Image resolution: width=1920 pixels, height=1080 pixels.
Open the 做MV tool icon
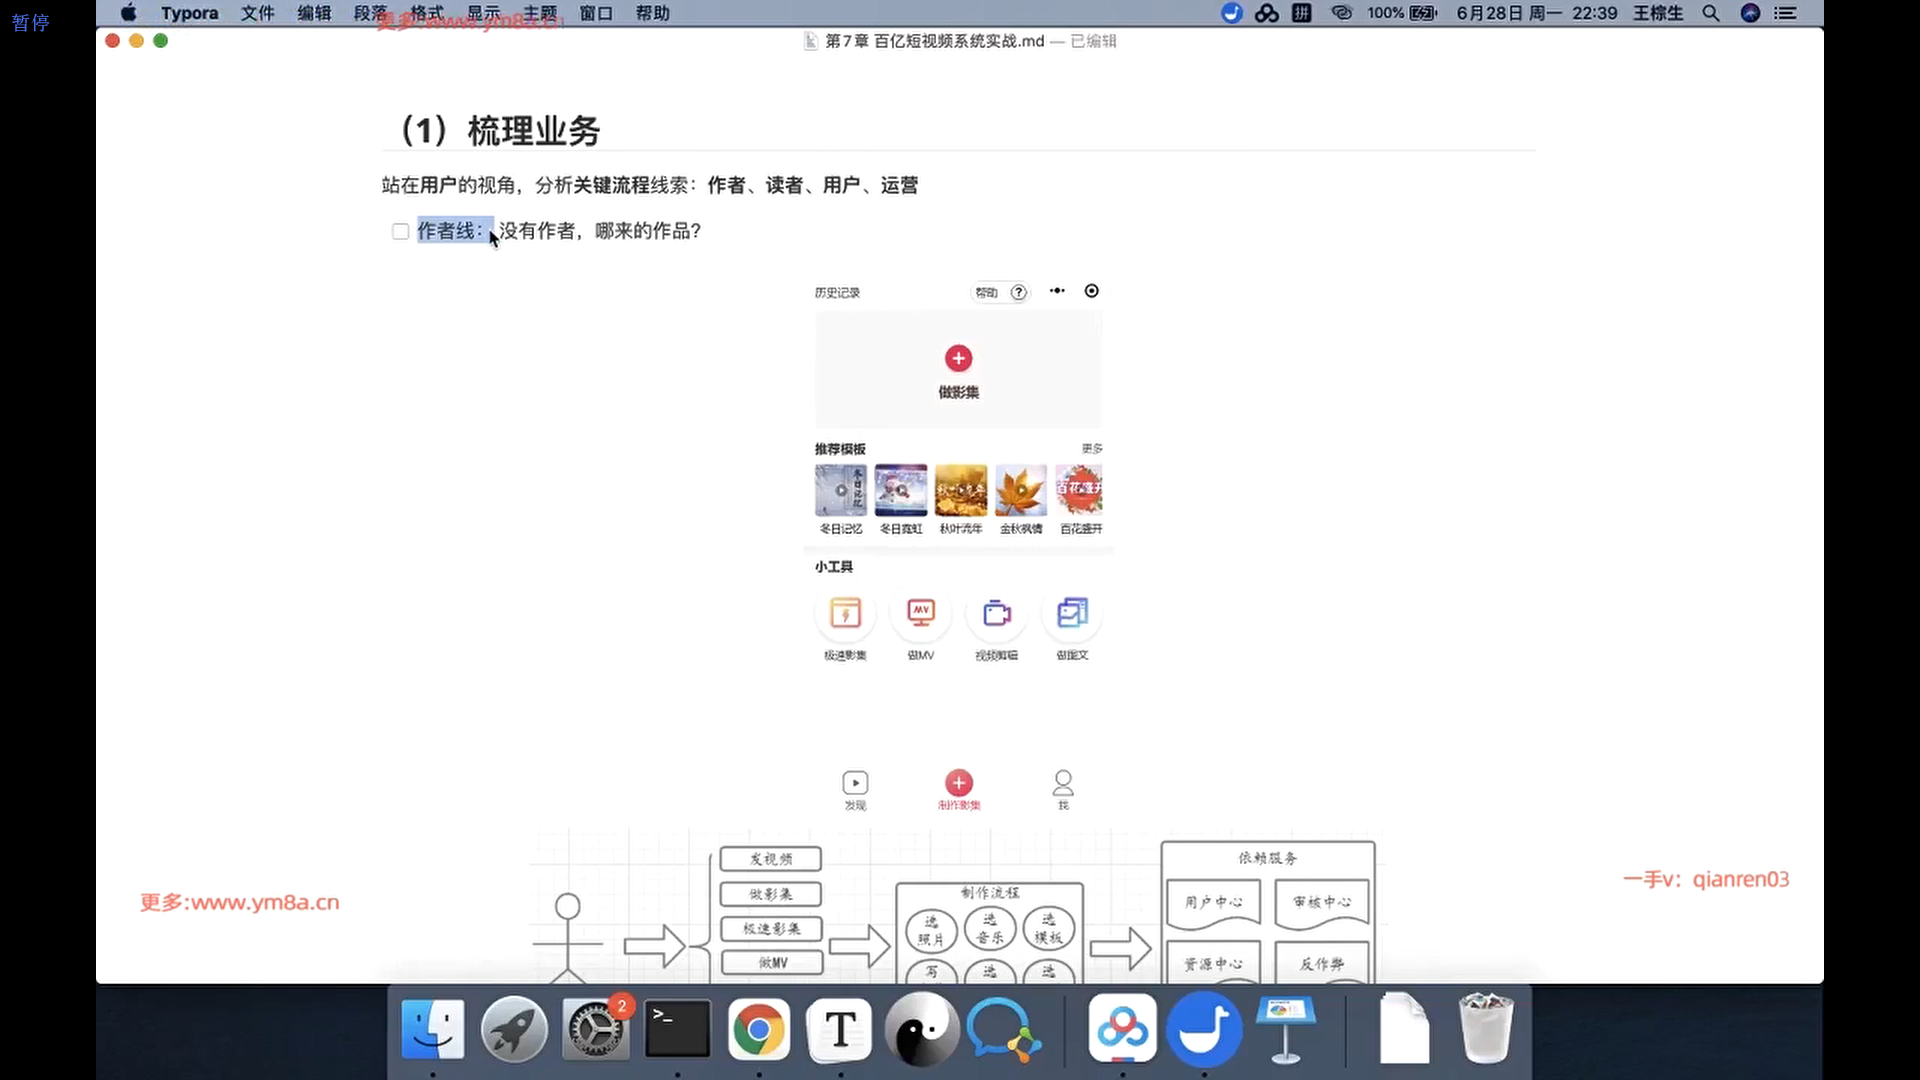pos(920,613)
